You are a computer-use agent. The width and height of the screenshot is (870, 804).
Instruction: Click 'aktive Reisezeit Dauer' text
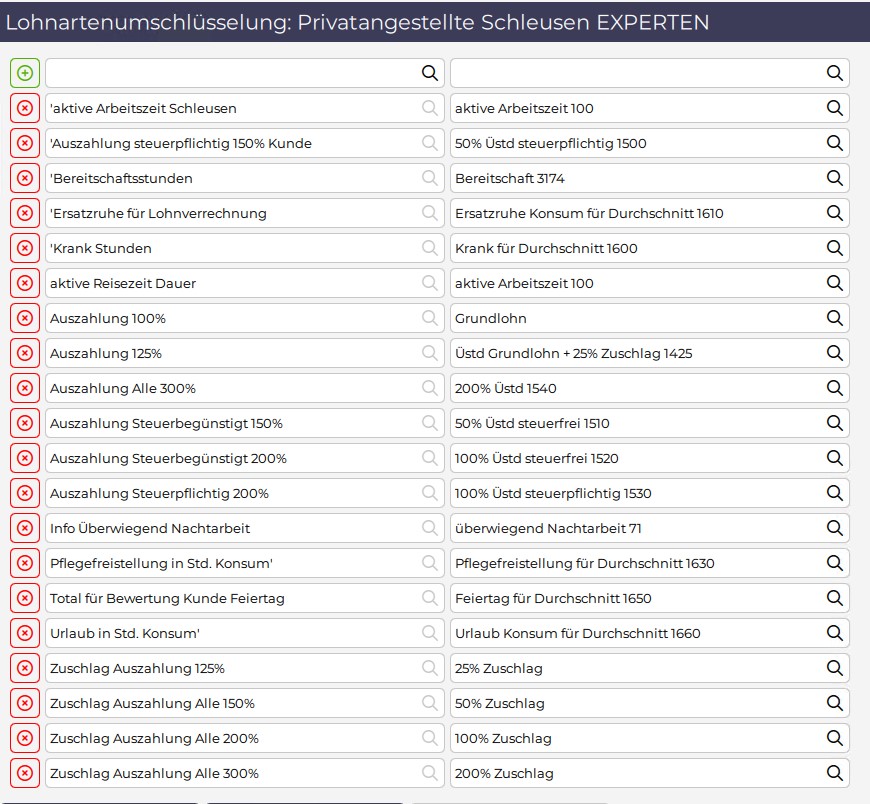tap(123, 283)
